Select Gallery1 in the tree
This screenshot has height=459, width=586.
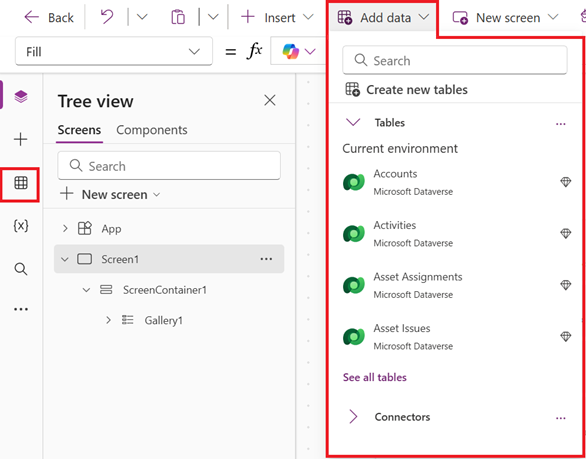(x=163, y=321)
